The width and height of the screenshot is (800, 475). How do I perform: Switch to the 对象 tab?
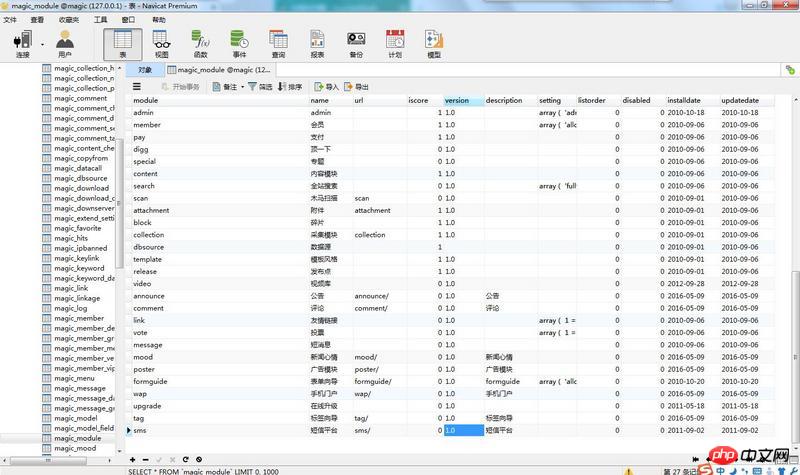tap(145, 70)
